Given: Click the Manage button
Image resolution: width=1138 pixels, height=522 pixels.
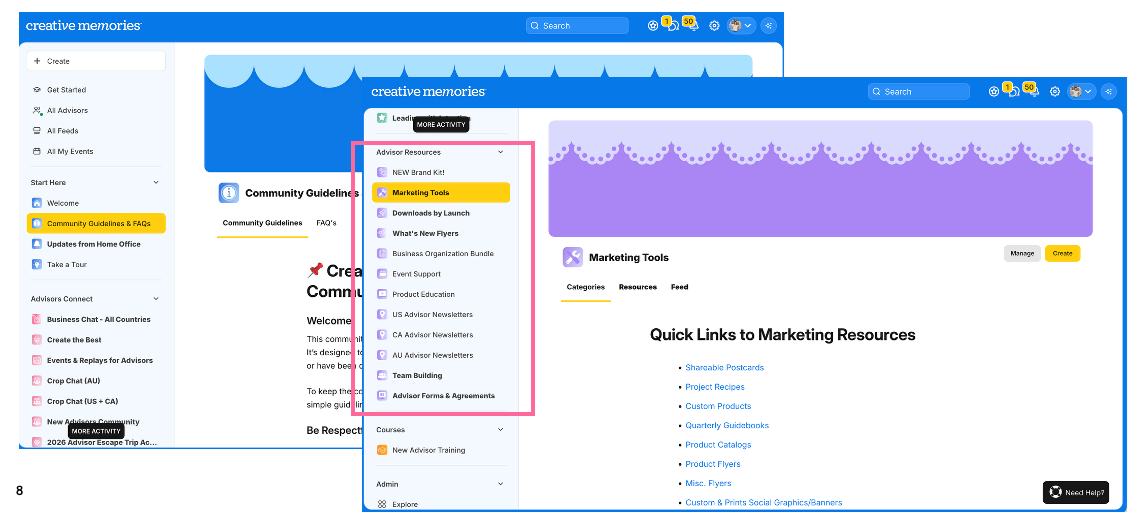Looking at the screenshot, I should (1023, 253).
